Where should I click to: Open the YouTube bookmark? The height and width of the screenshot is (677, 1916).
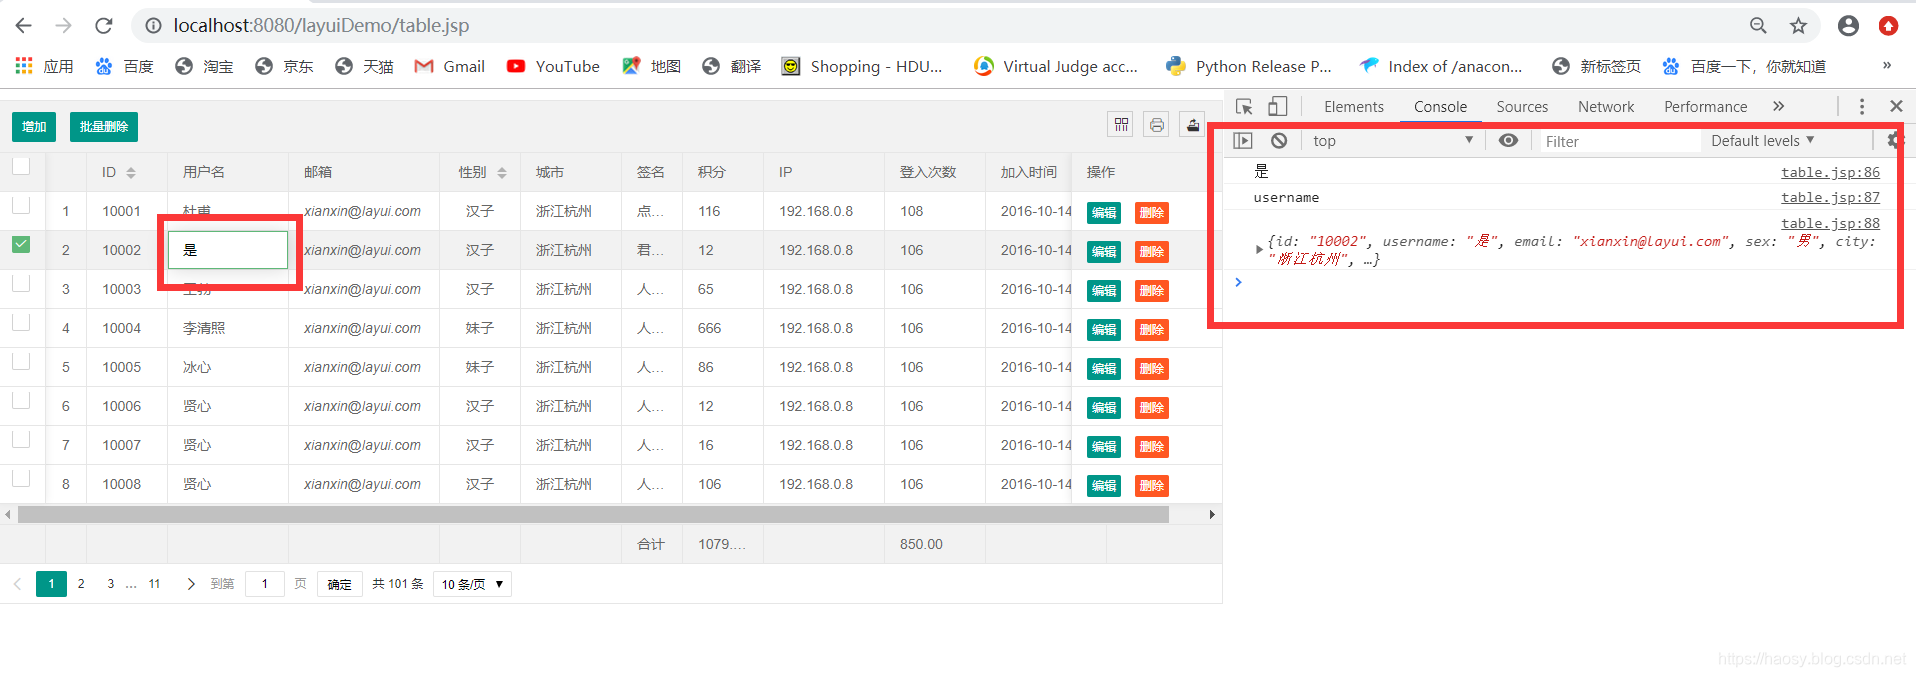coord(553,66)
